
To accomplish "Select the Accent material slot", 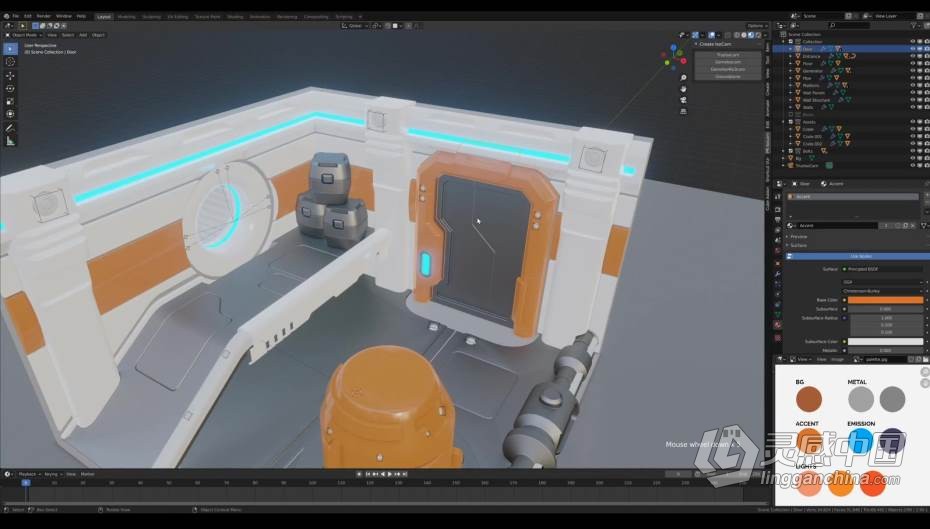I will tap(852, 196).
